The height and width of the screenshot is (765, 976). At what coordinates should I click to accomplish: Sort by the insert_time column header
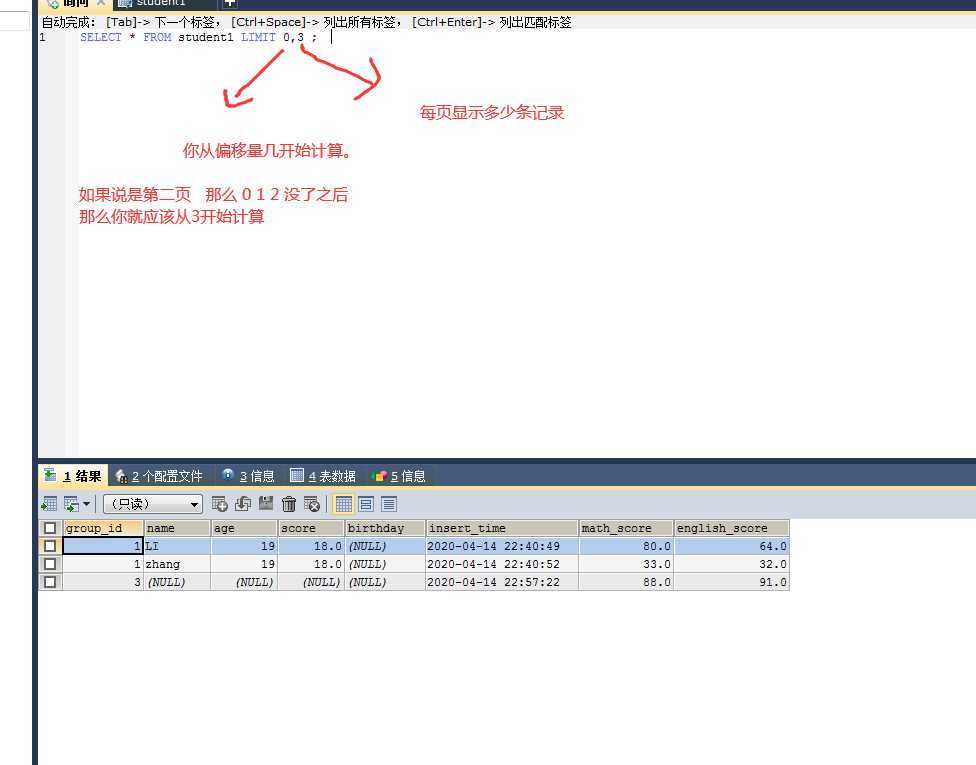click(x=502, y=528)
